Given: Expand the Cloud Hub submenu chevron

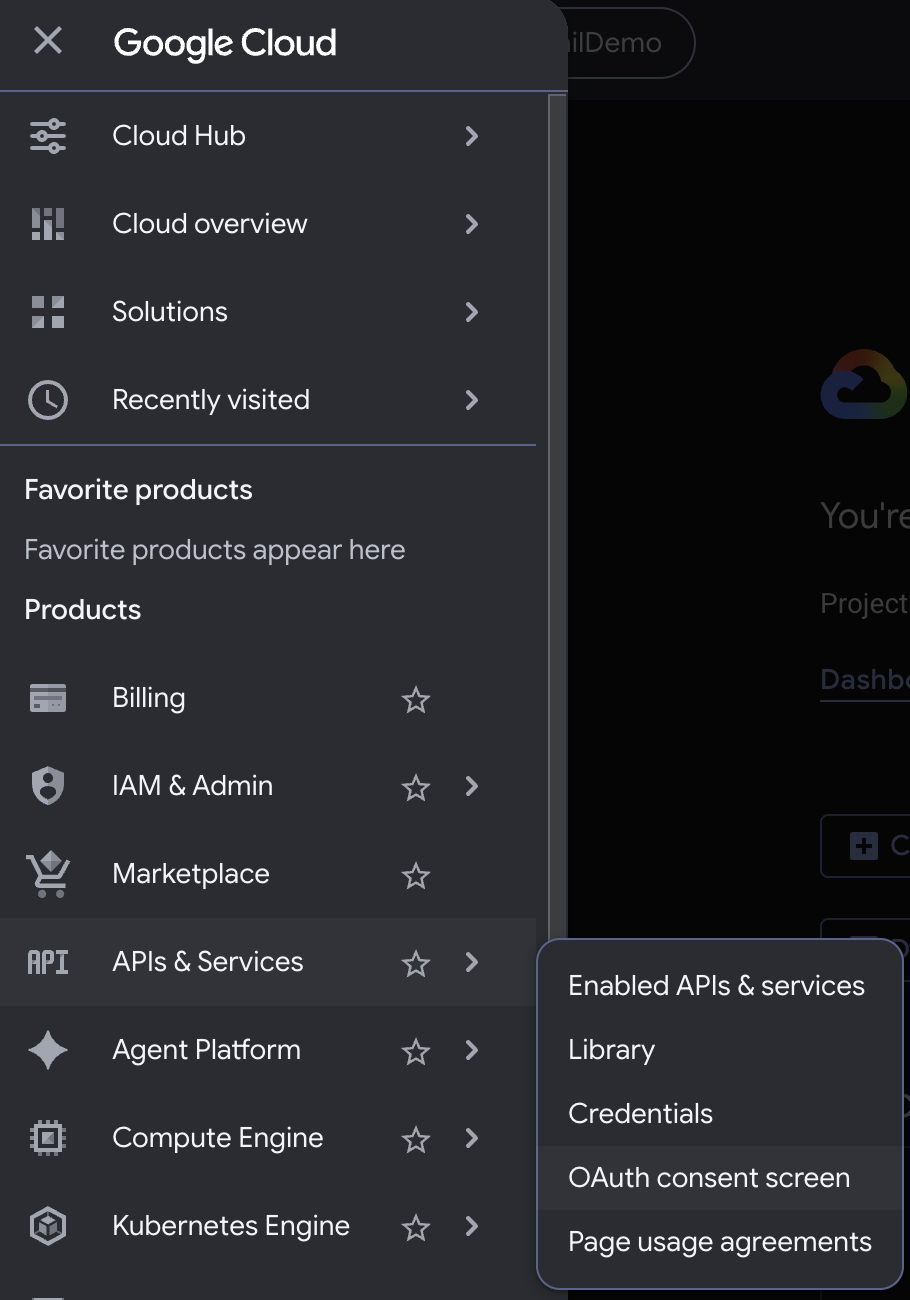Looking at the screenshot, I should point(472,136).
